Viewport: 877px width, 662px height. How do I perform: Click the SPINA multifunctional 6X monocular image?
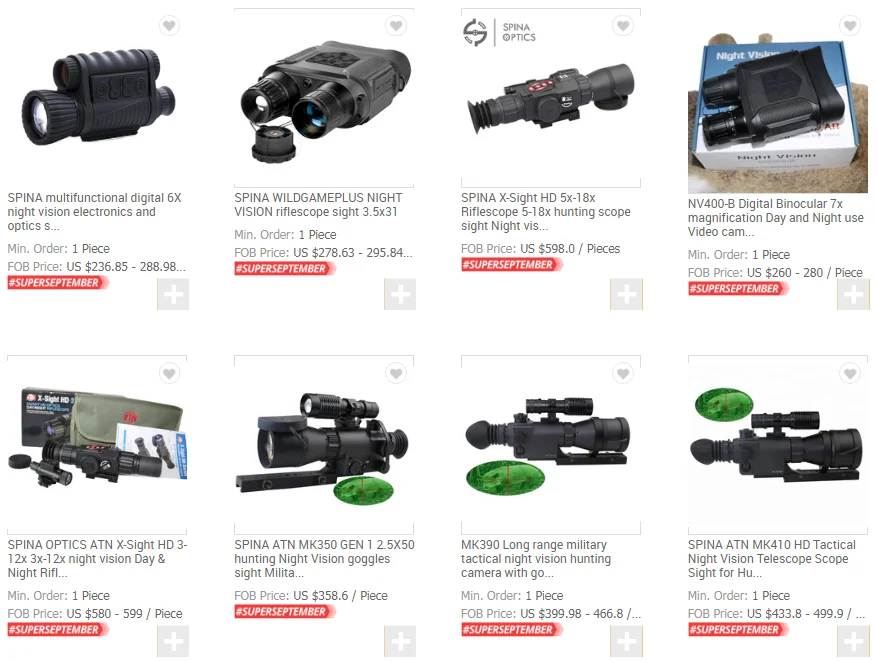pos(98,98)
